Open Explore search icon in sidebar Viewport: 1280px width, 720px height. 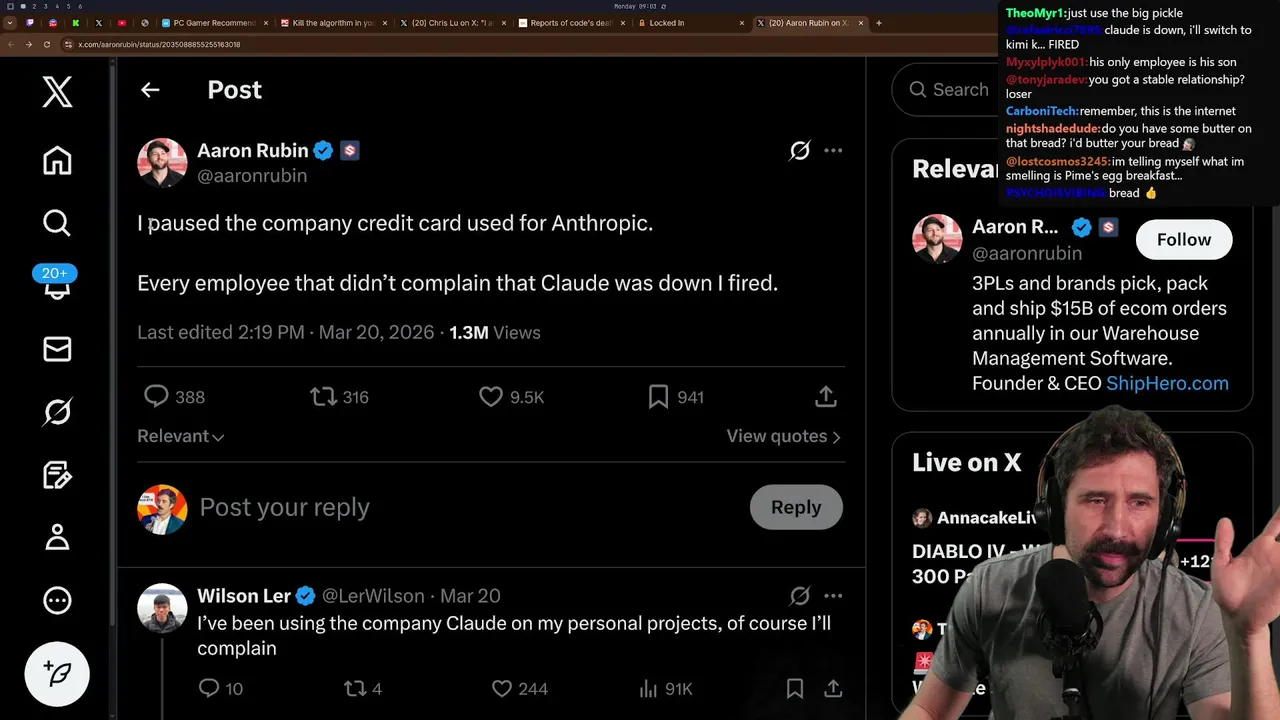coord(57,222)
